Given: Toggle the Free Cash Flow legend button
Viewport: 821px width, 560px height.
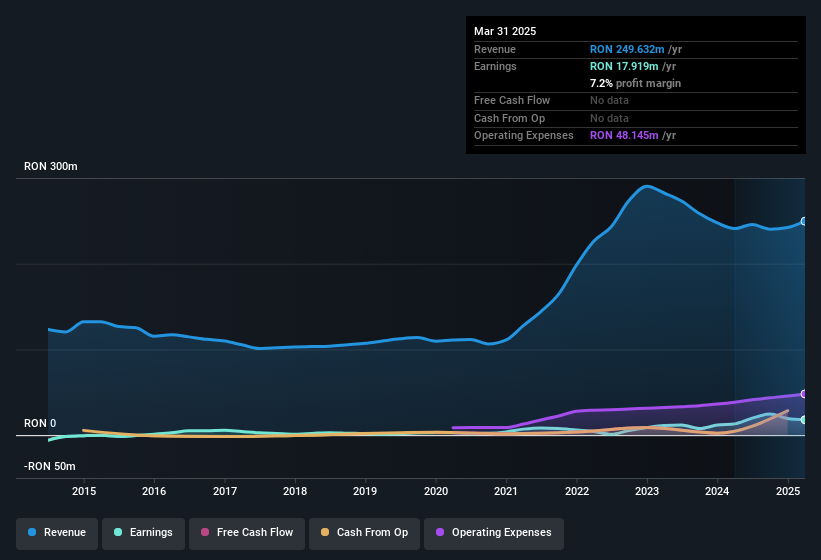Looking at the screenshot, I should 247,533.
